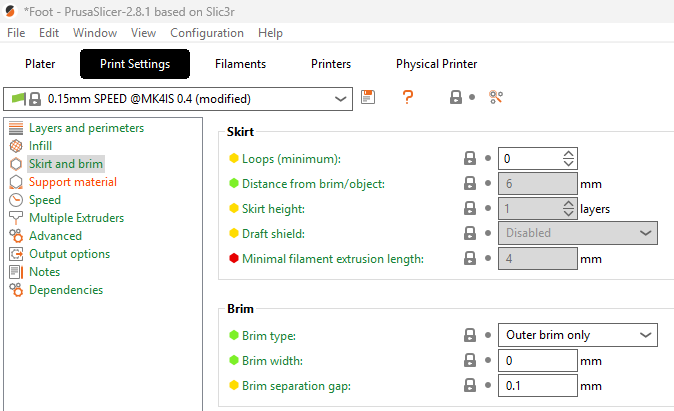Screen dimensions: 674x411
Task: Click the Multiple Extruders funnel icon
Action: coord(16,218)
